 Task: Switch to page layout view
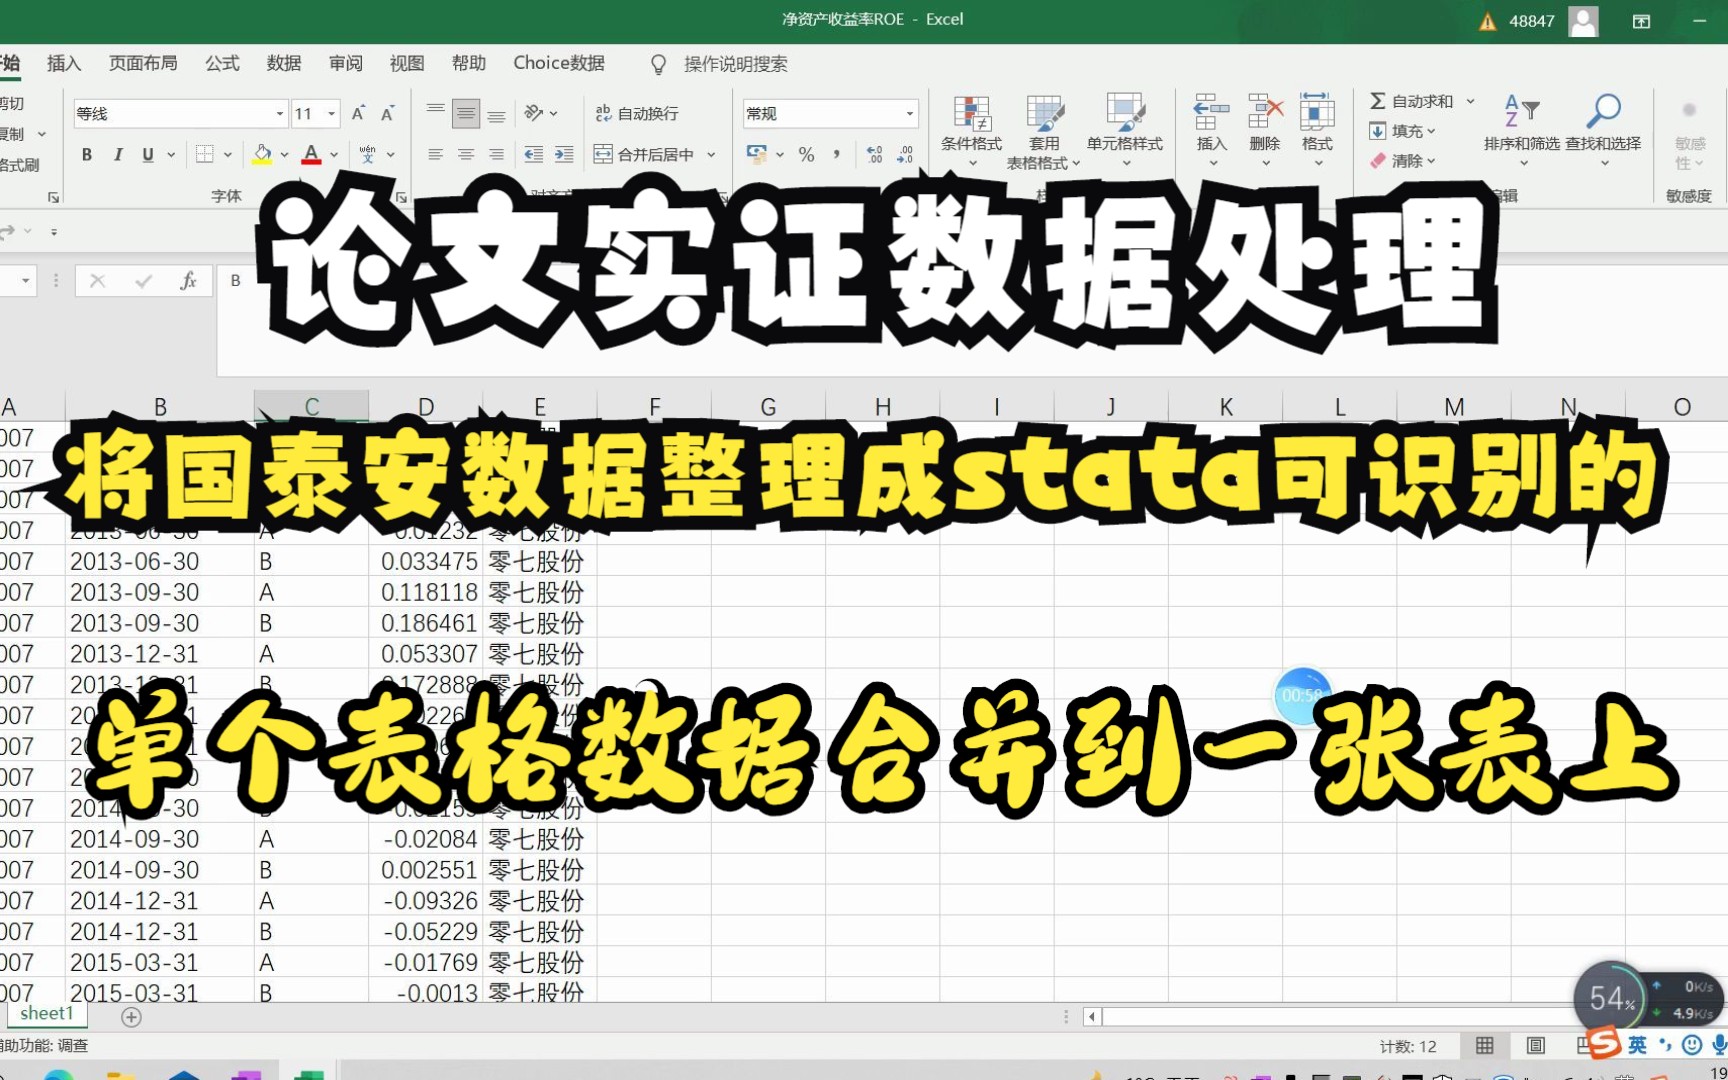tap(1536, 1046)
